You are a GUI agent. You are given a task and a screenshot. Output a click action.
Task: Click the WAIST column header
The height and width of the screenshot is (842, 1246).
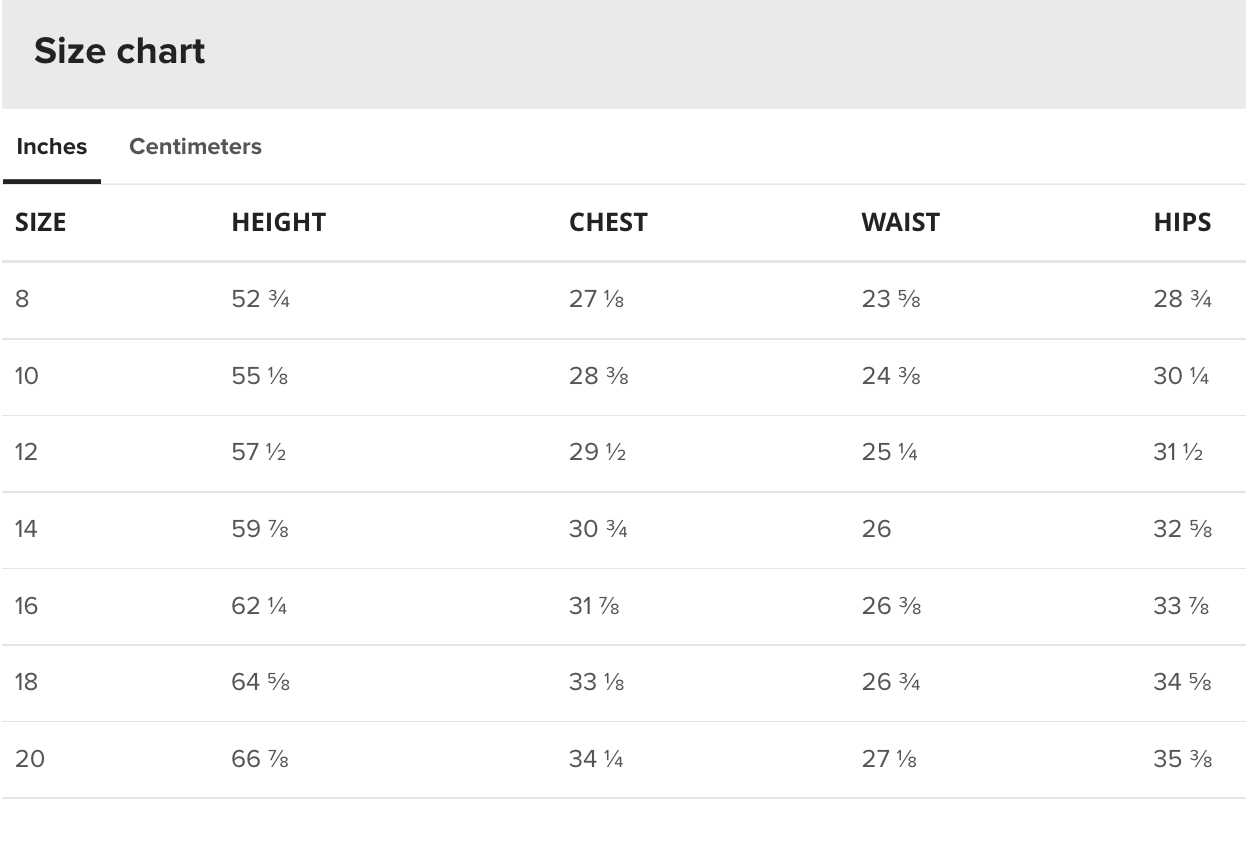point(900,222)
